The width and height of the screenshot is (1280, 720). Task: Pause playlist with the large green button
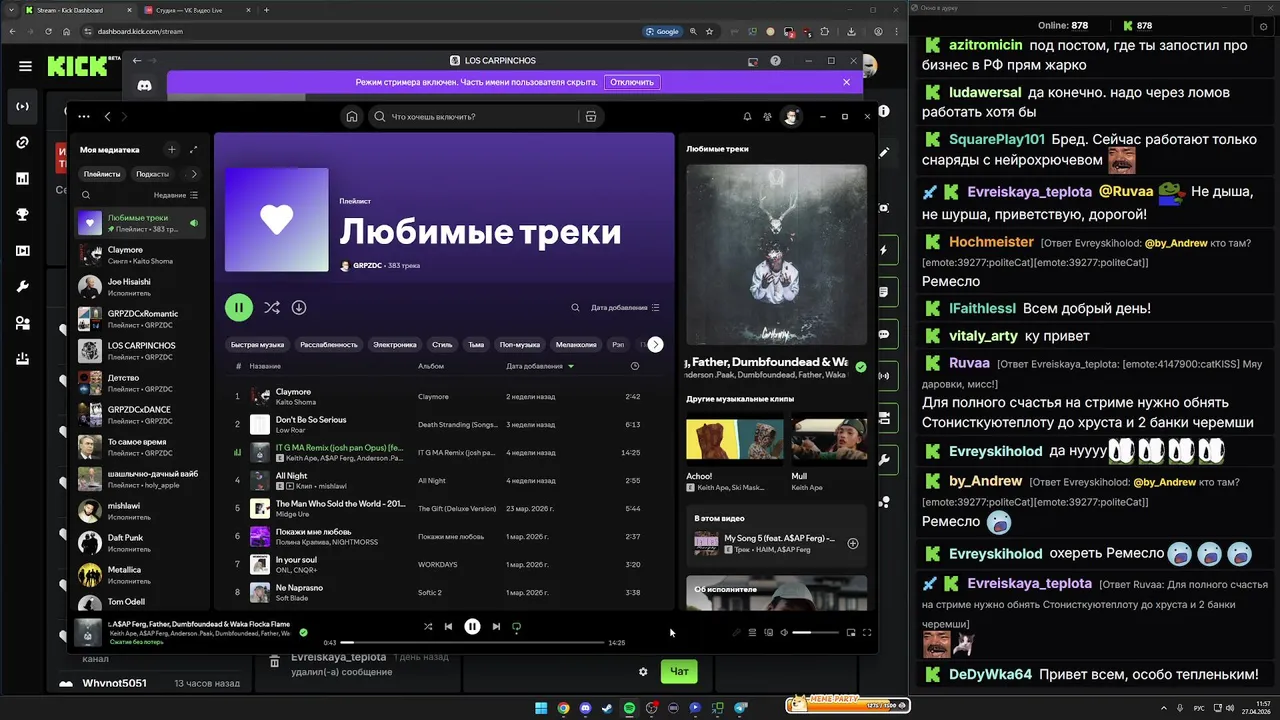point(239,307)
